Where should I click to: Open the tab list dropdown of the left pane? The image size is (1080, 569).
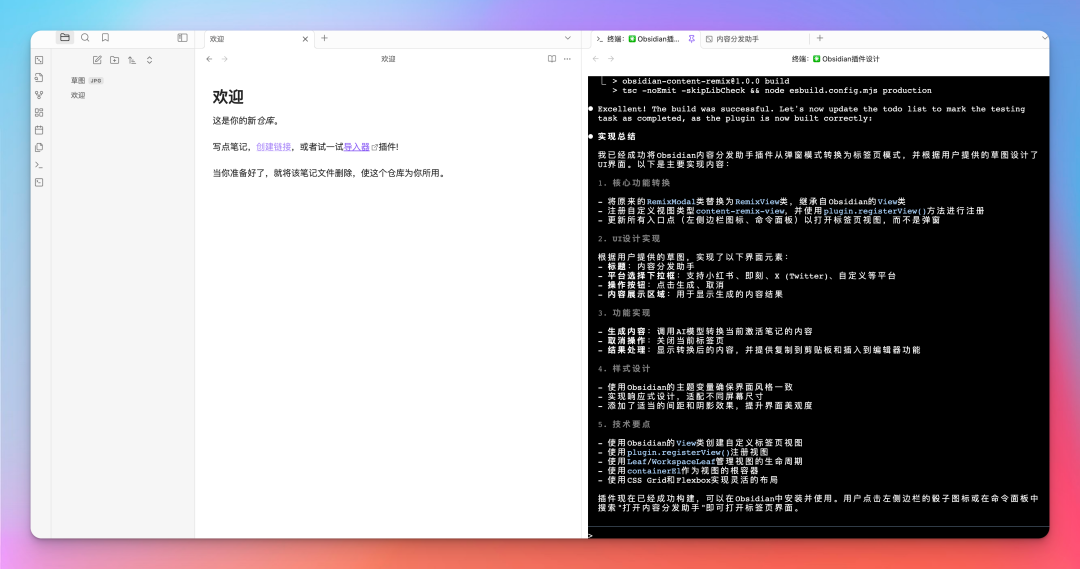(x=568, y=39)
